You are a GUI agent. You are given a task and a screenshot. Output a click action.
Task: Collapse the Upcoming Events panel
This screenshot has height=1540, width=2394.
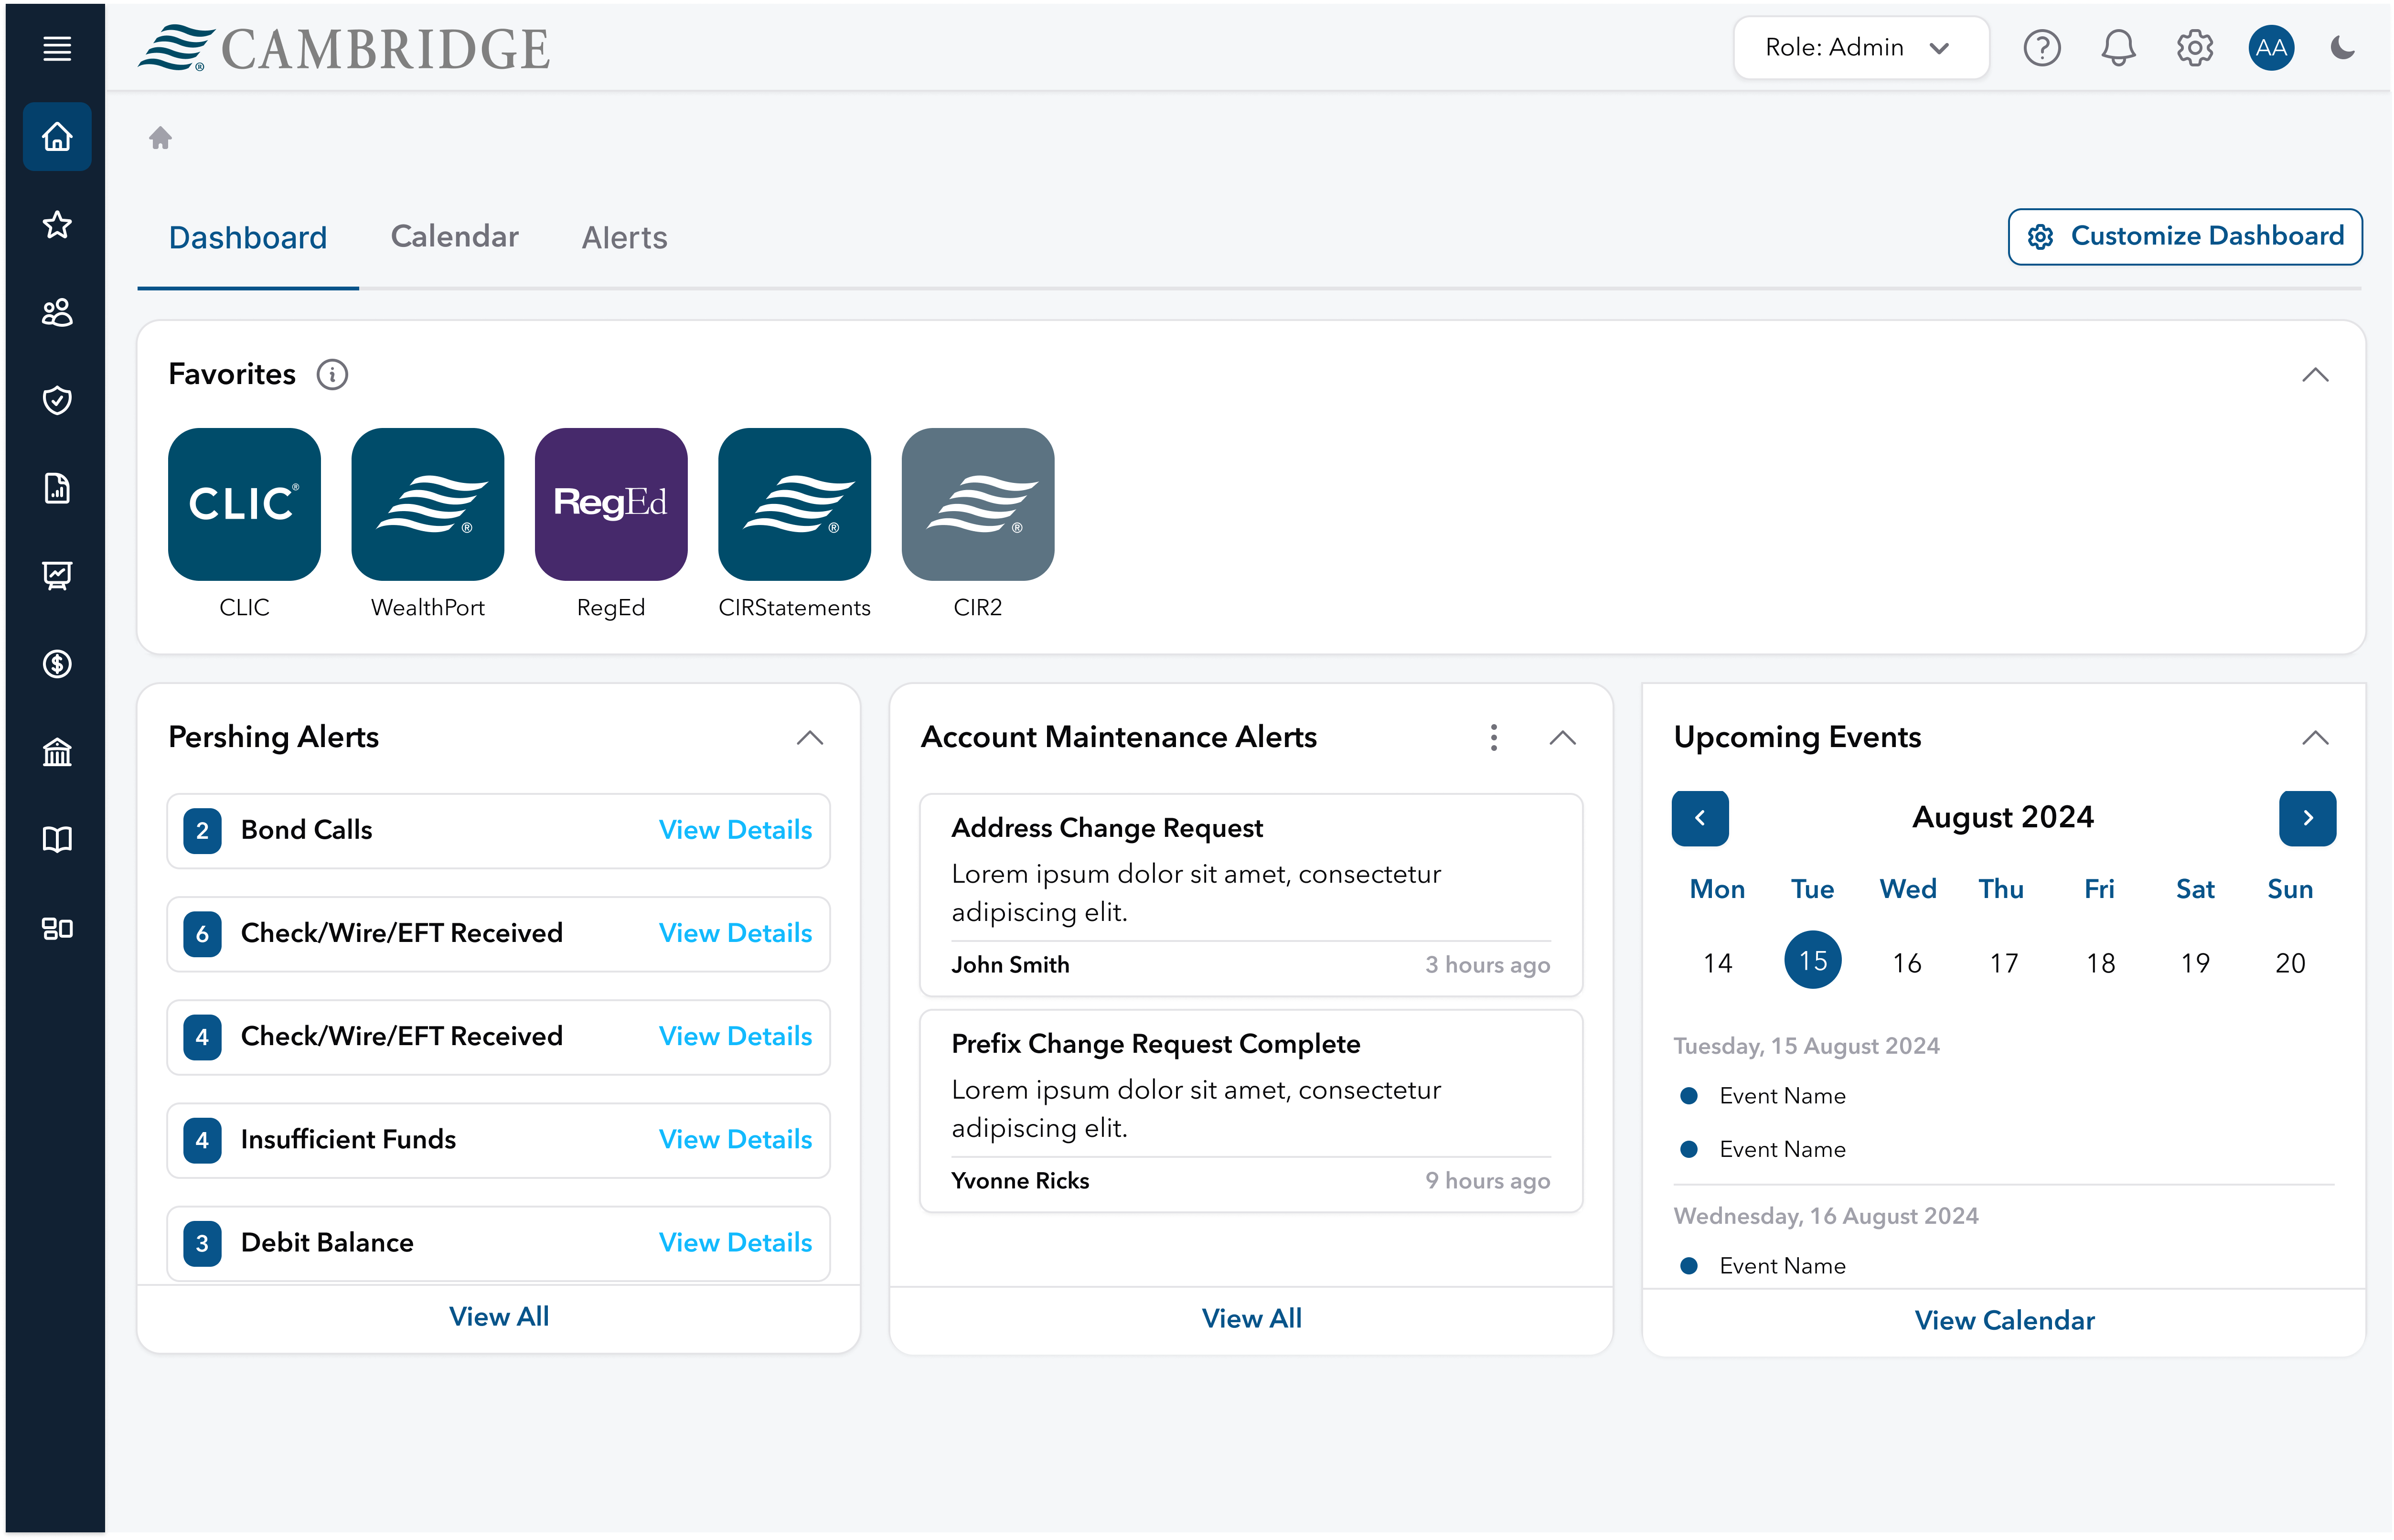[2314, 738]
